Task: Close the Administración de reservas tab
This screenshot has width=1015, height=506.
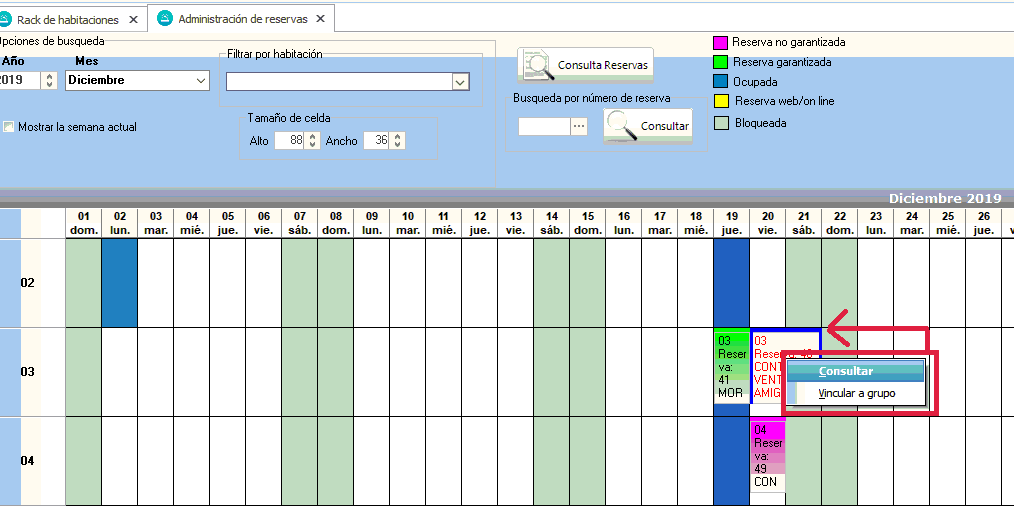Action: pos(320,19)
